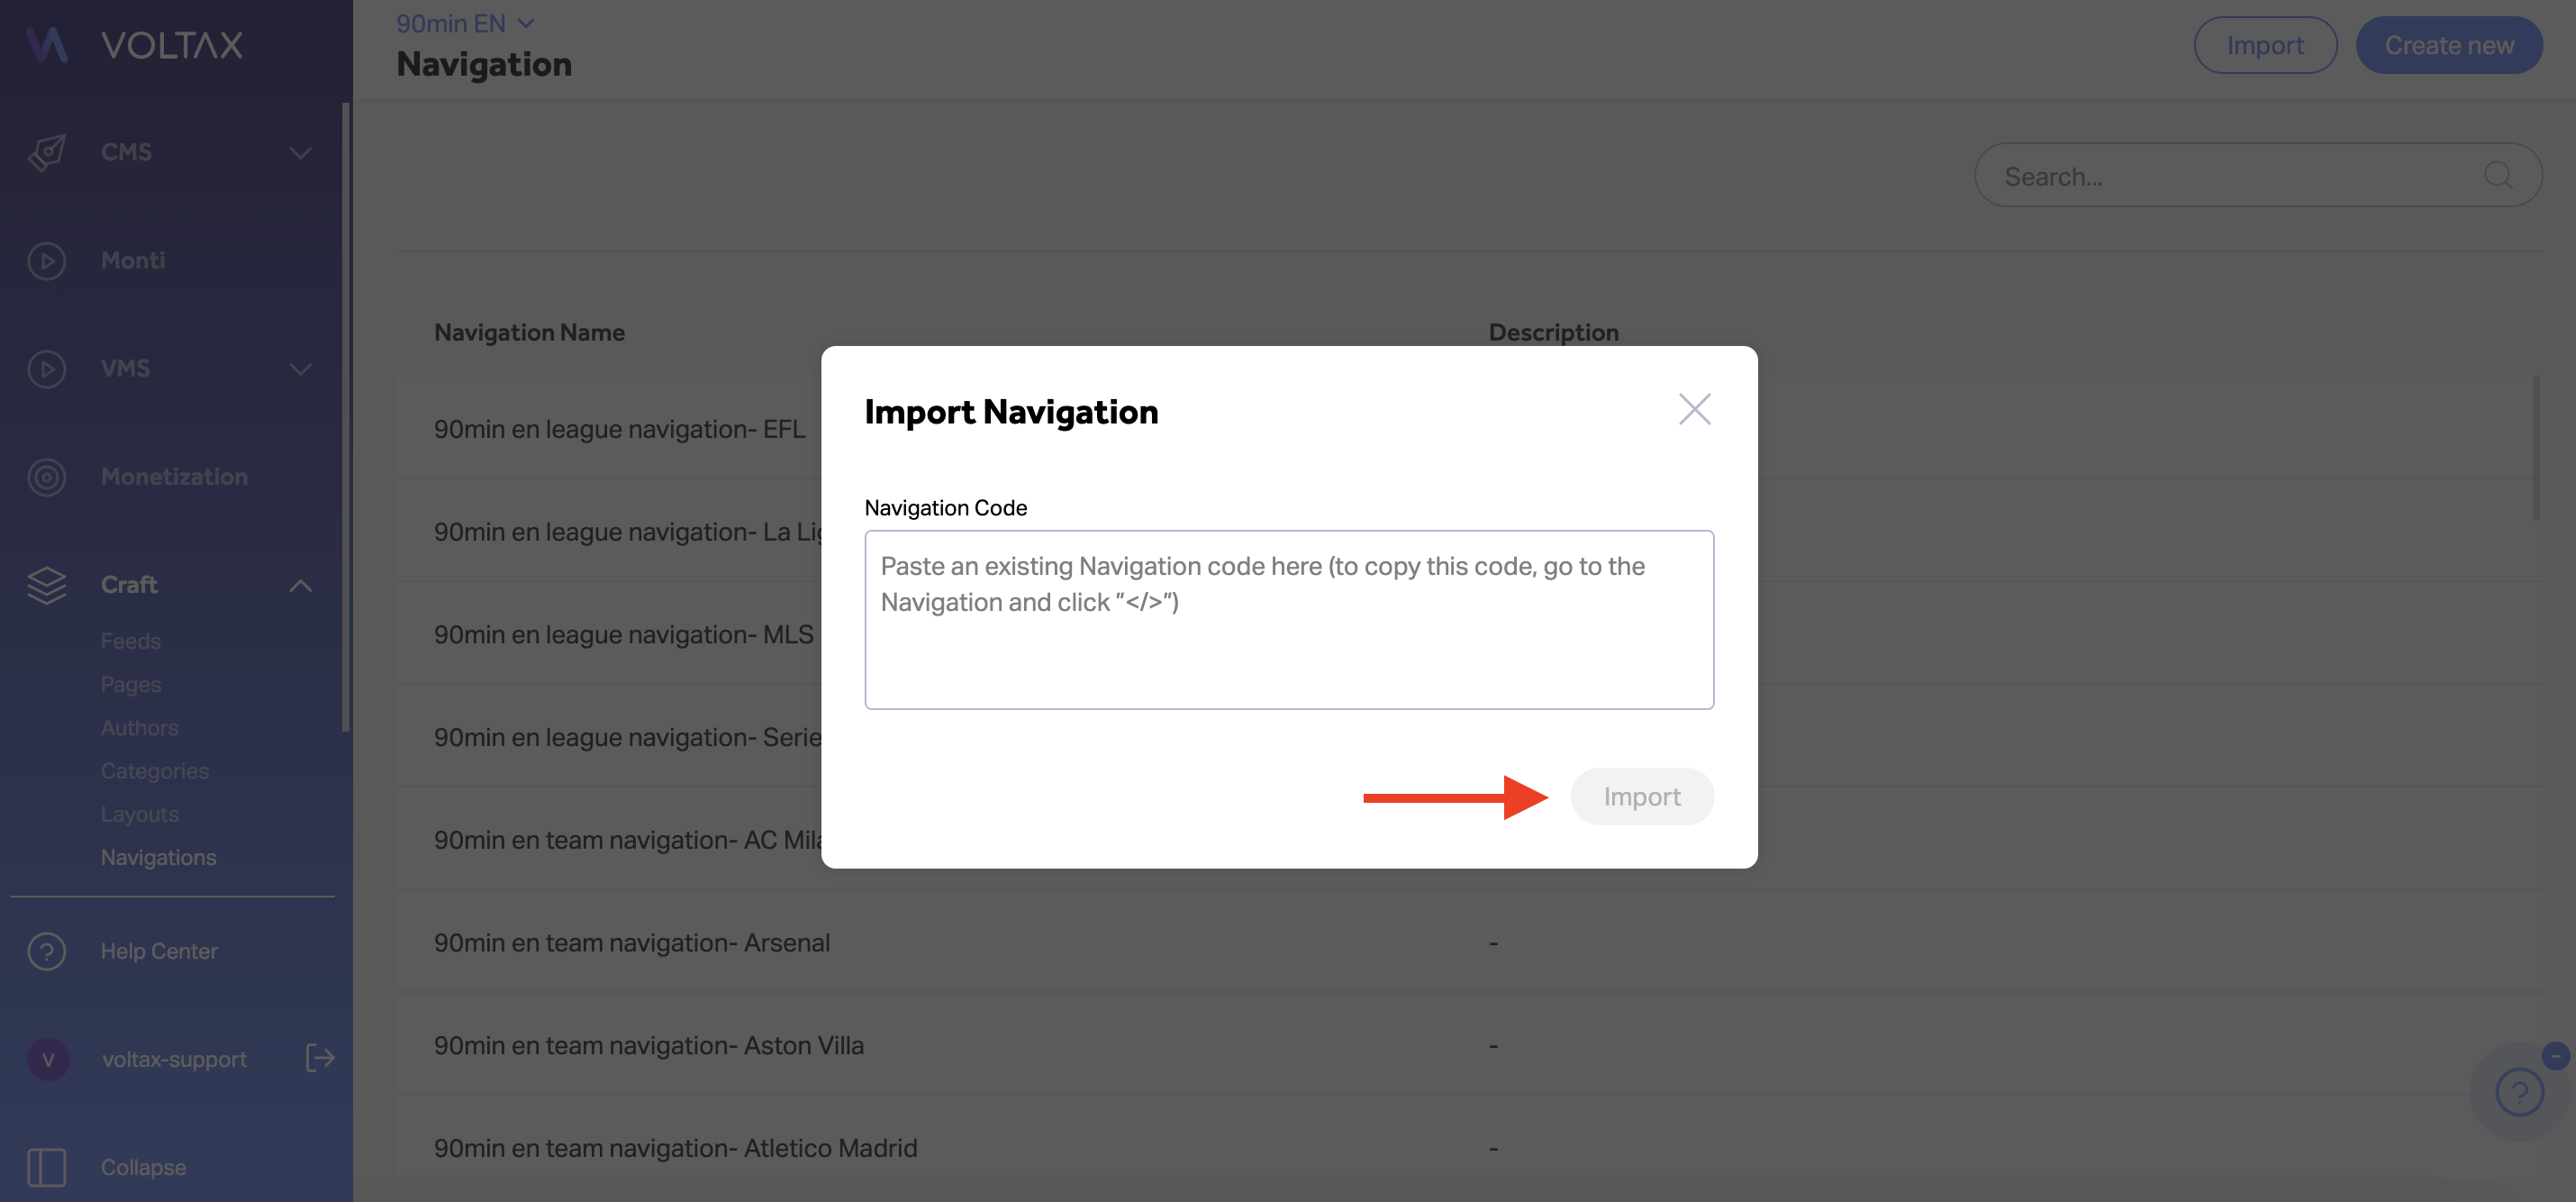Select Navigations under Craft
The width and height of the screenshot is (2576, 1202).
pos(158,857)
